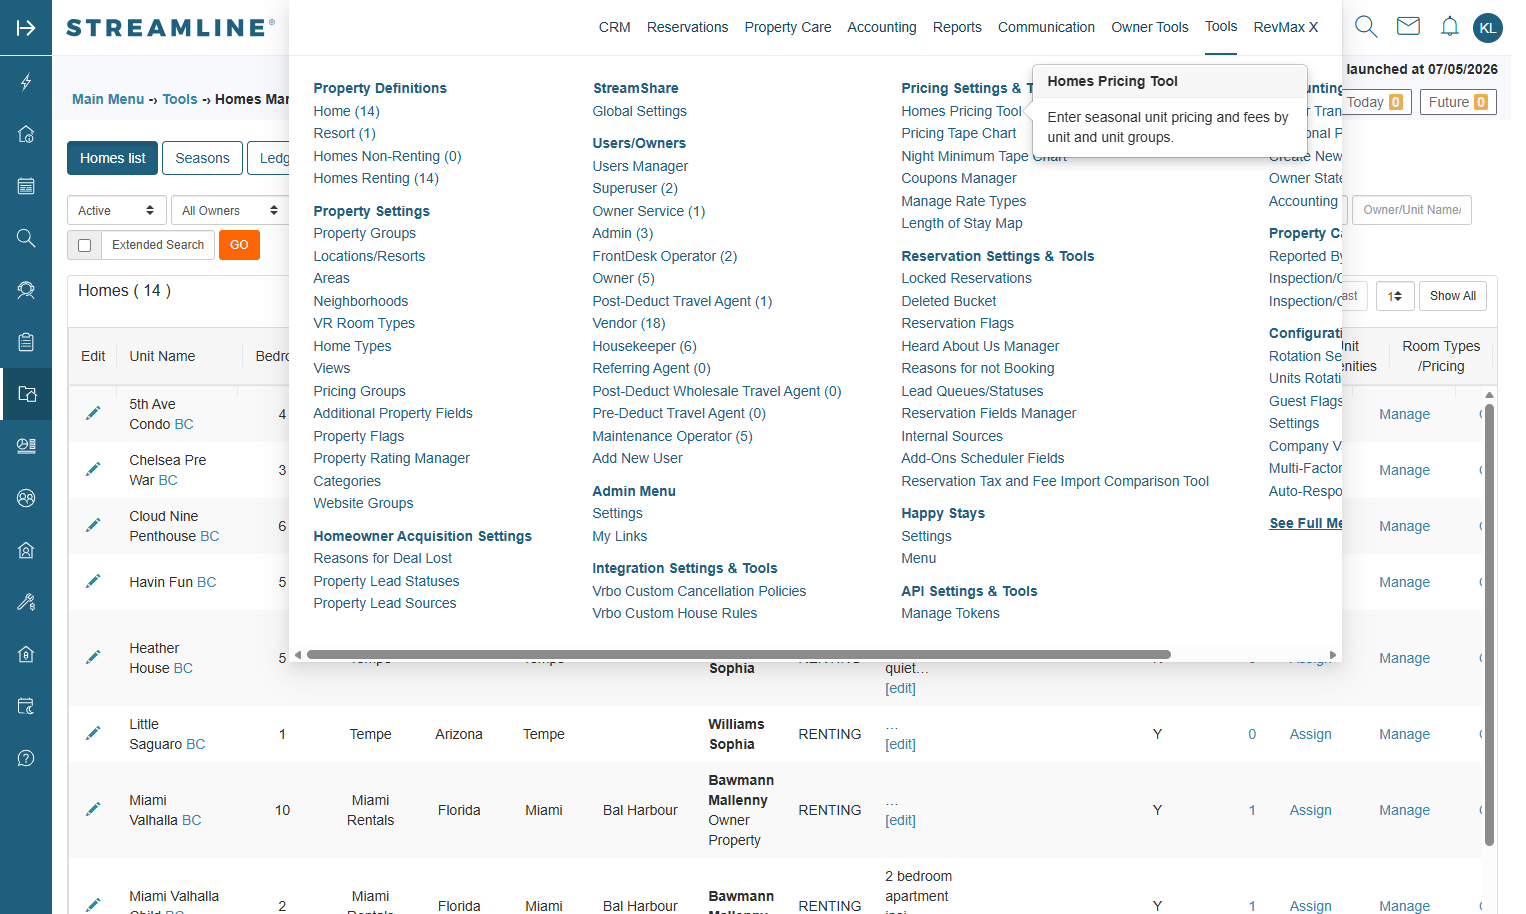The image size is (1526, 914).
Task: Open the wrench maintenance sidebar icon
Action: coord(26,602)
